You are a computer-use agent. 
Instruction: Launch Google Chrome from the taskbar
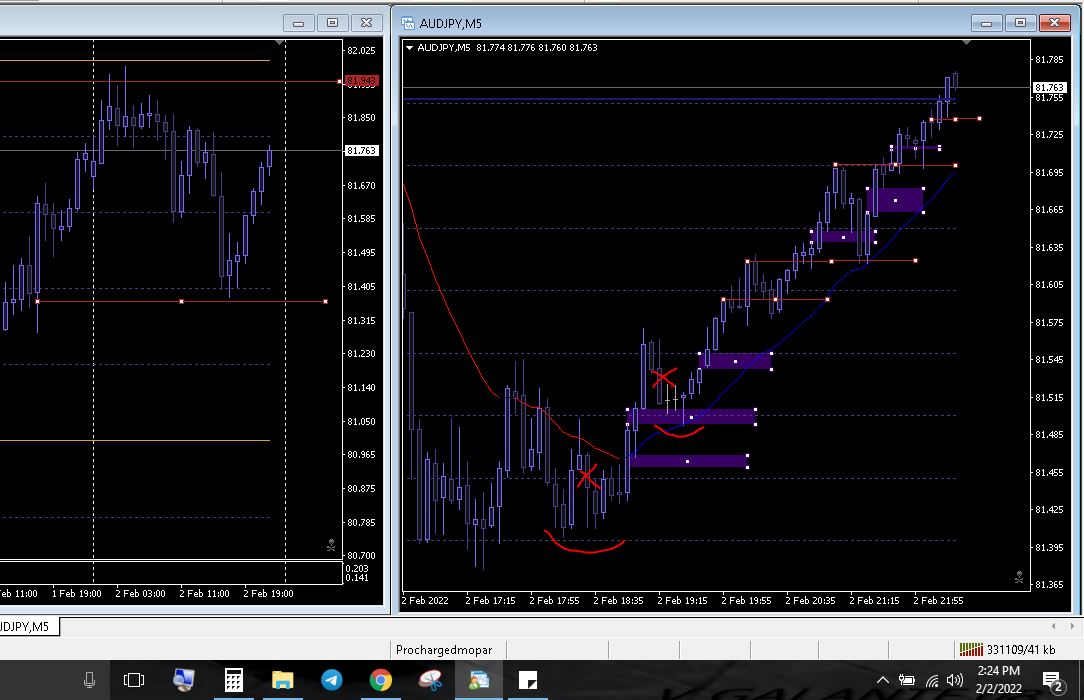(380, 680)
